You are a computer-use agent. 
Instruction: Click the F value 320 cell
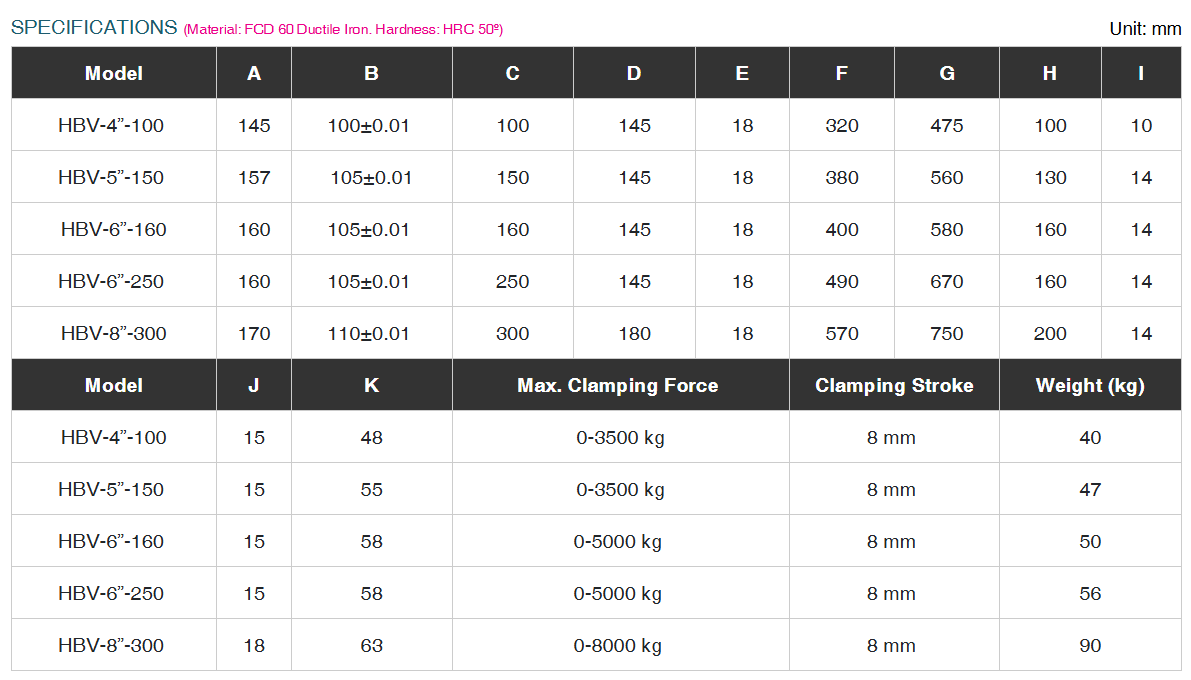coord(842,126)
